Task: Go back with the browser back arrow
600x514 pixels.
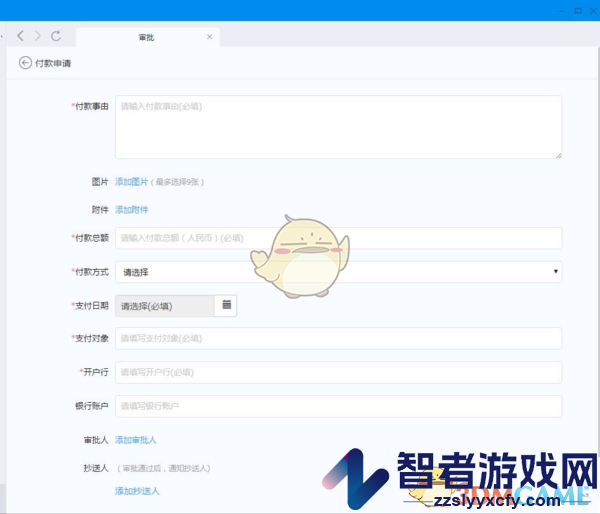Action: 21,36
